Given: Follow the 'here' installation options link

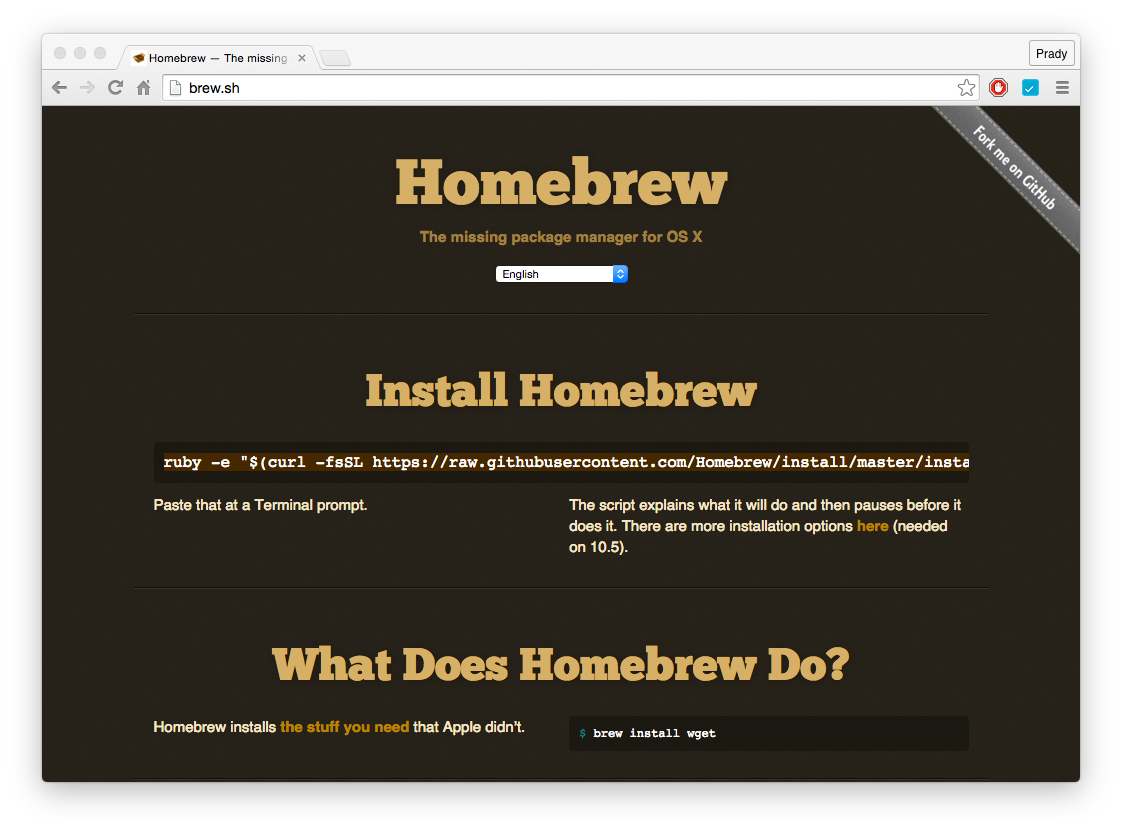Looking at the screenshot, I should click(872, 526).
